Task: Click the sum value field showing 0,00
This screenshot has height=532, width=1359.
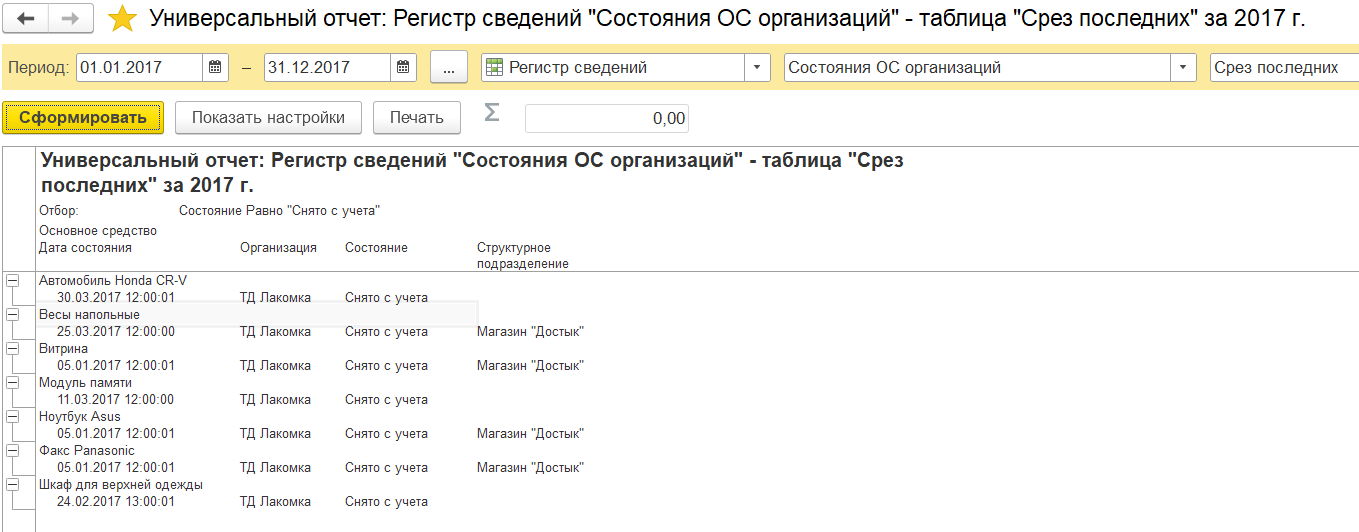Action: pos(606,118)
